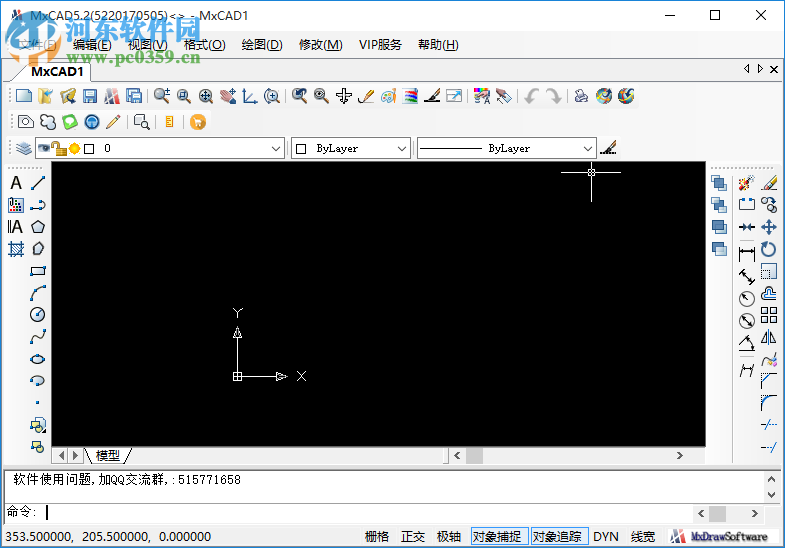Viewport: 785px width, 548px height.
Task: Open the ByLayer linetype dropdown
Action: click(x=588, y=149)
